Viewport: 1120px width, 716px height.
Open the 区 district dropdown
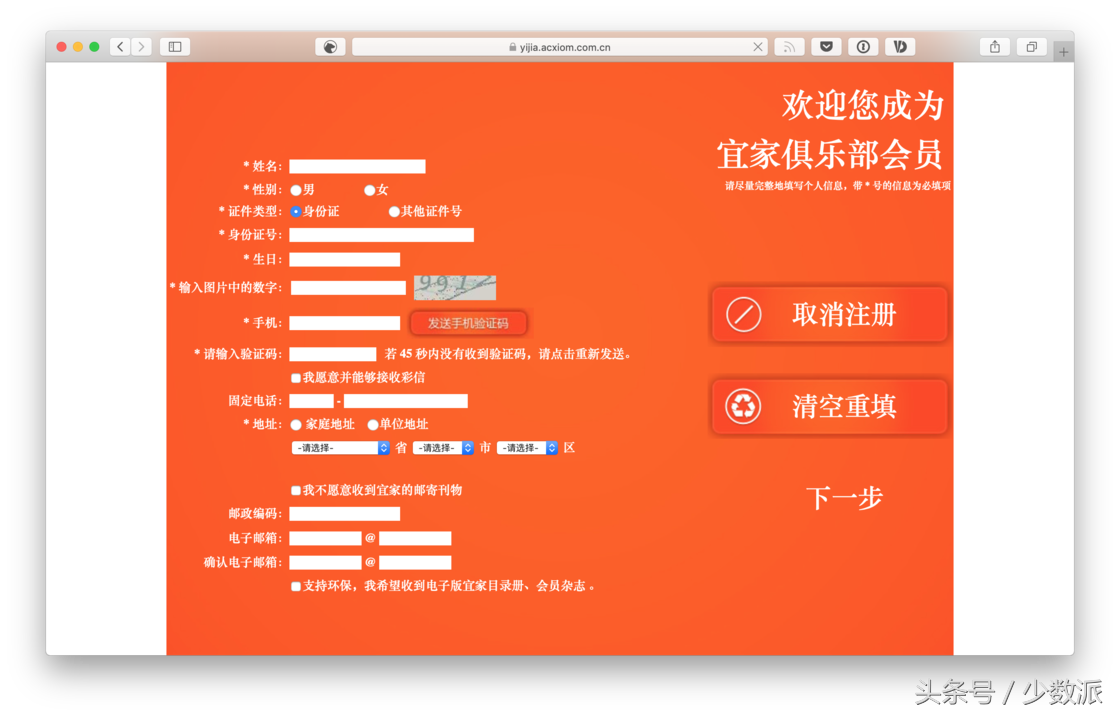(527, 448)
